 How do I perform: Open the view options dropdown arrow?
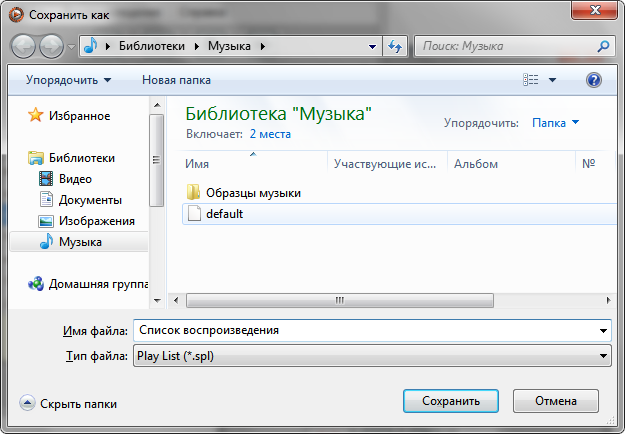(552, 80)
